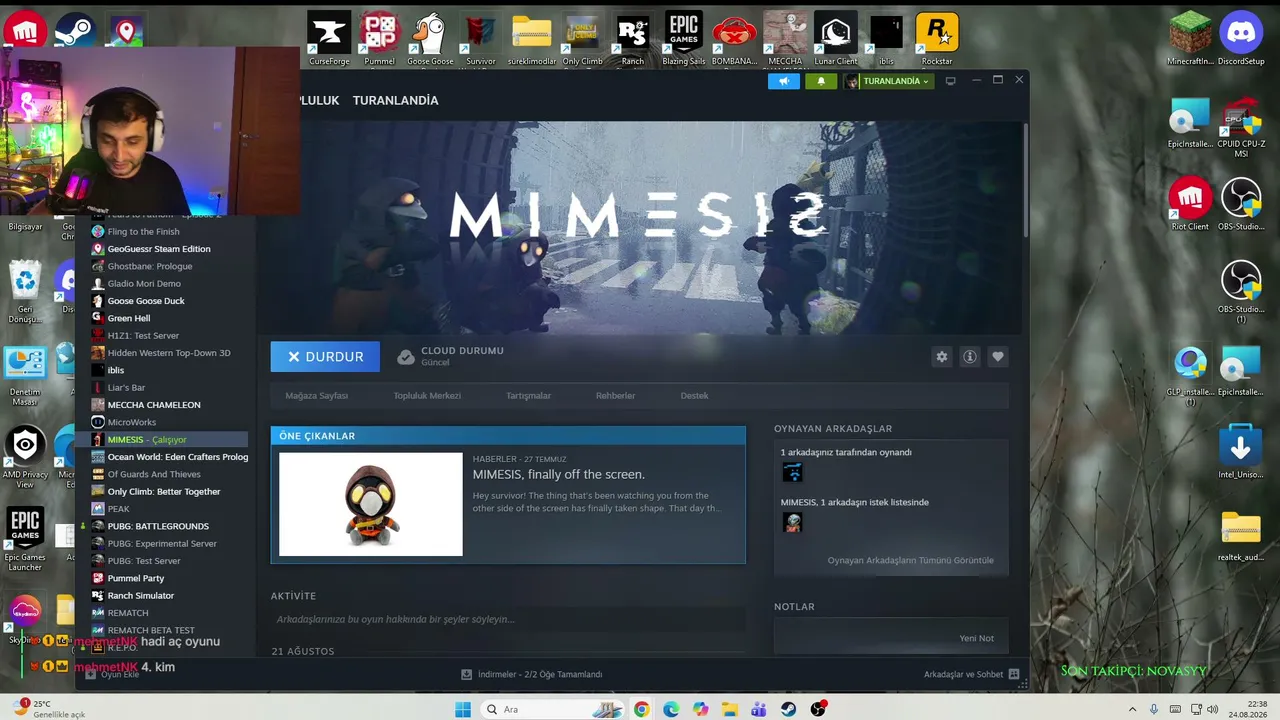The height and width of the screenshot is (720, 1280).
Task: Add MIMESIS to favorites with heart
Action: tap(997, 357)
